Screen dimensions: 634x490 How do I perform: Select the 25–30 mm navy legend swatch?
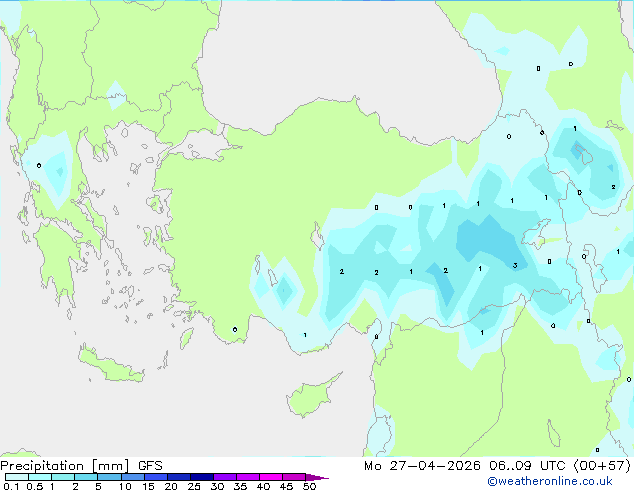point(202,477)
